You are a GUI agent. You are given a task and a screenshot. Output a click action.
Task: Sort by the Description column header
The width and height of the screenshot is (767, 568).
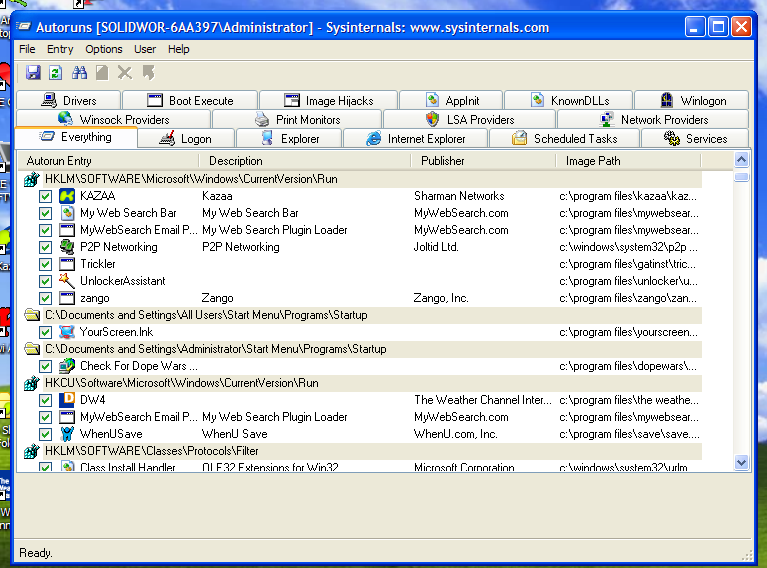[305, 161]
